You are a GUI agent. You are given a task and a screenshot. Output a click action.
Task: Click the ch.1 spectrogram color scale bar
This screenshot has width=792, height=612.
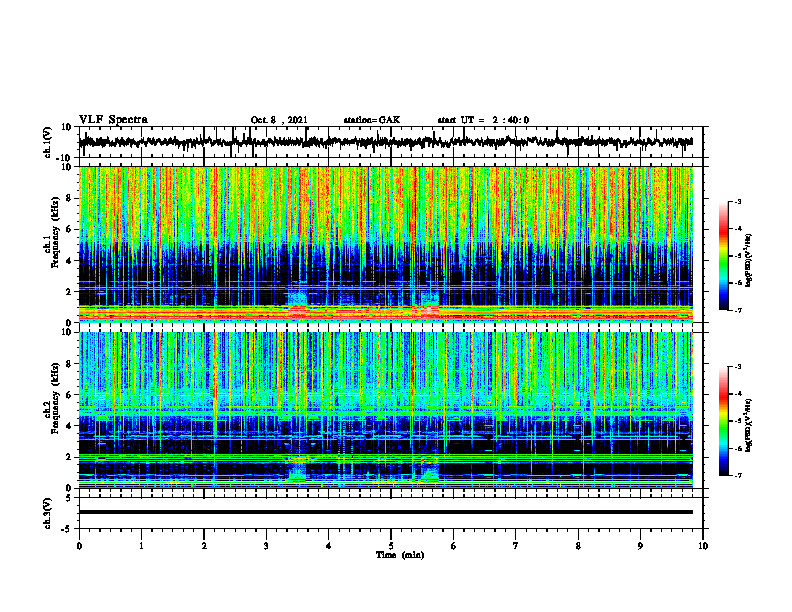point(723,256)
